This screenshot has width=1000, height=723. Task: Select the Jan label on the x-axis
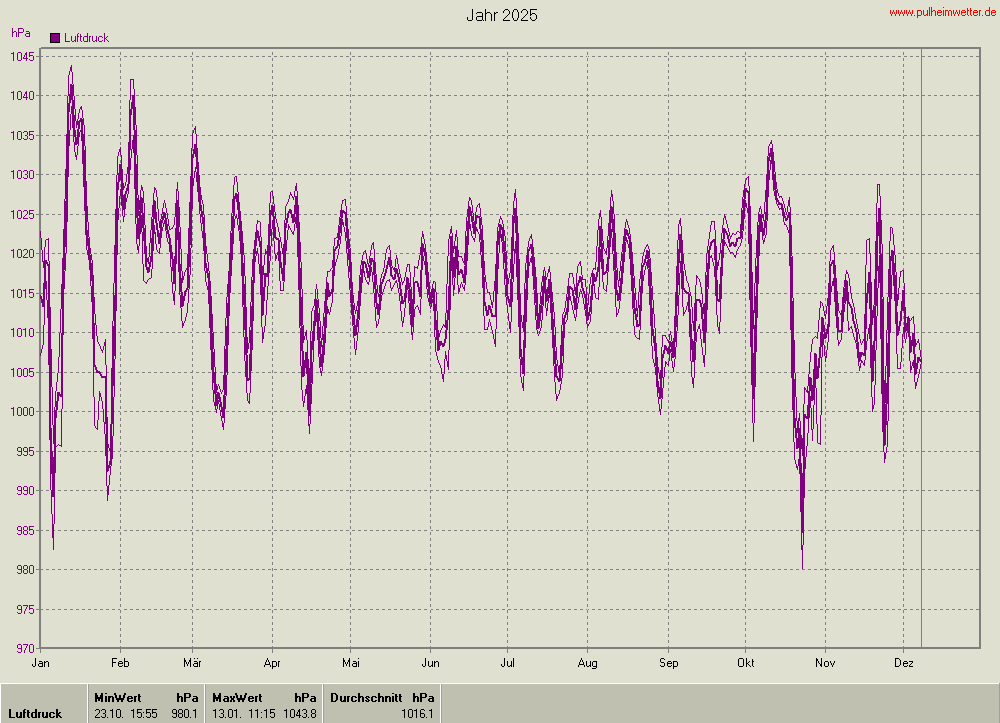(x=41, y=662)
